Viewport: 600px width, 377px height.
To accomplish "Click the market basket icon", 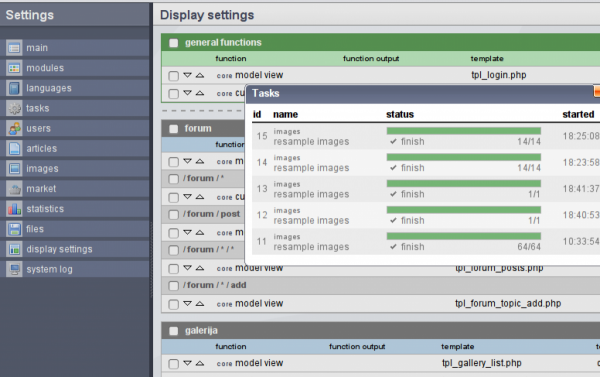I will coord(14,189).
